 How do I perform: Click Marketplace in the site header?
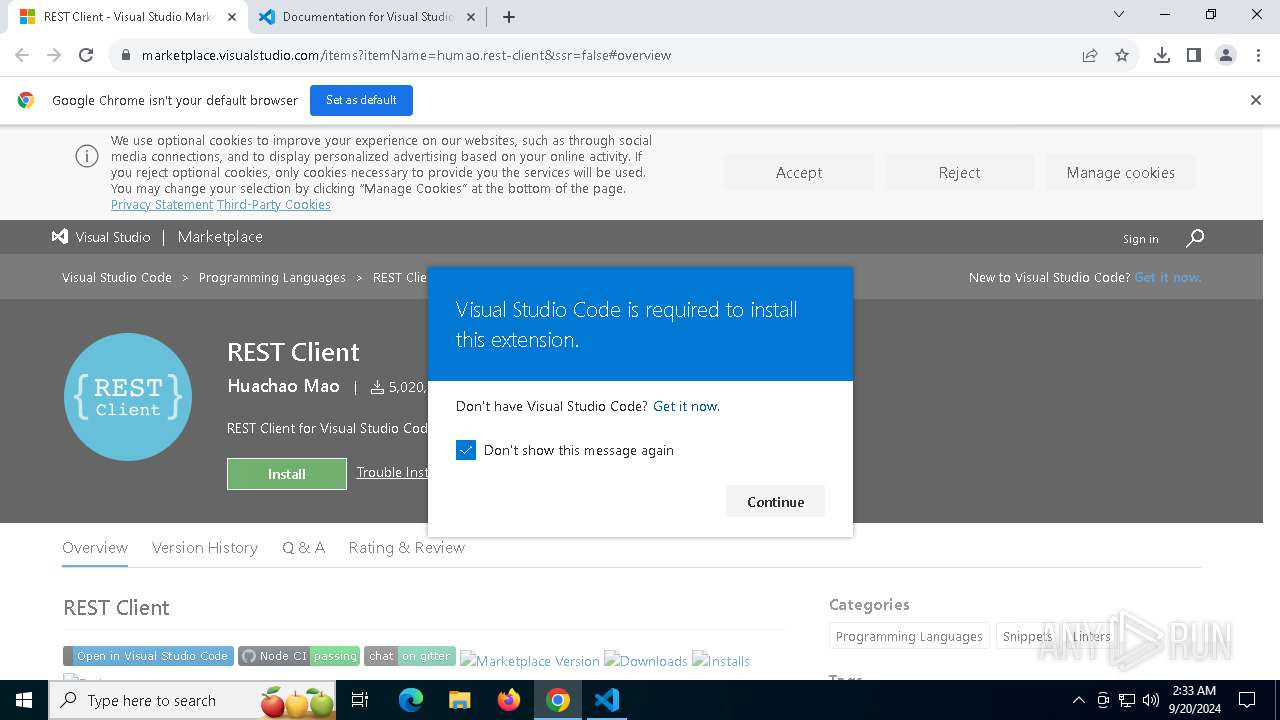(x=220, y=237)
